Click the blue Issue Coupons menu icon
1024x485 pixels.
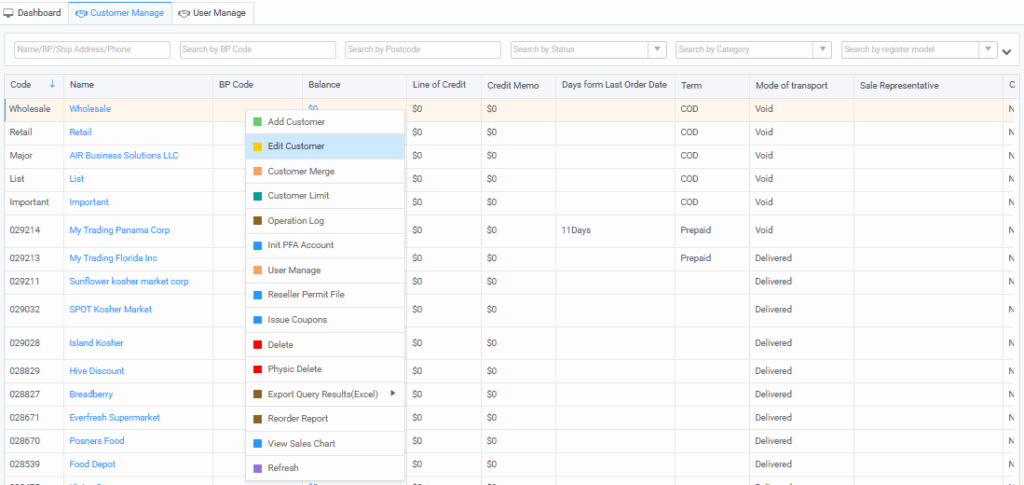pos(257,320)
